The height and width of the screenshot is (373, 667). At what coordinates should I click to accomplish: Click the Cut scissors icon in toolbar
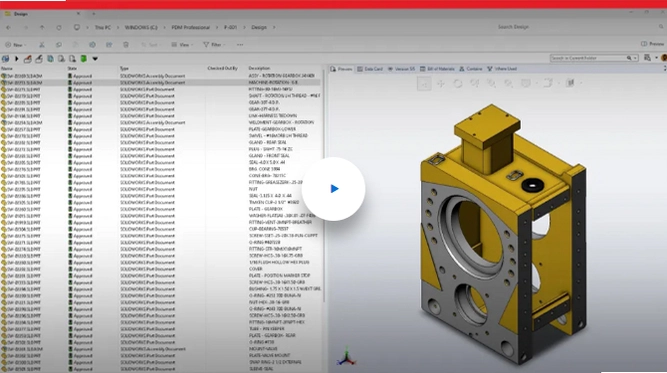42,45
